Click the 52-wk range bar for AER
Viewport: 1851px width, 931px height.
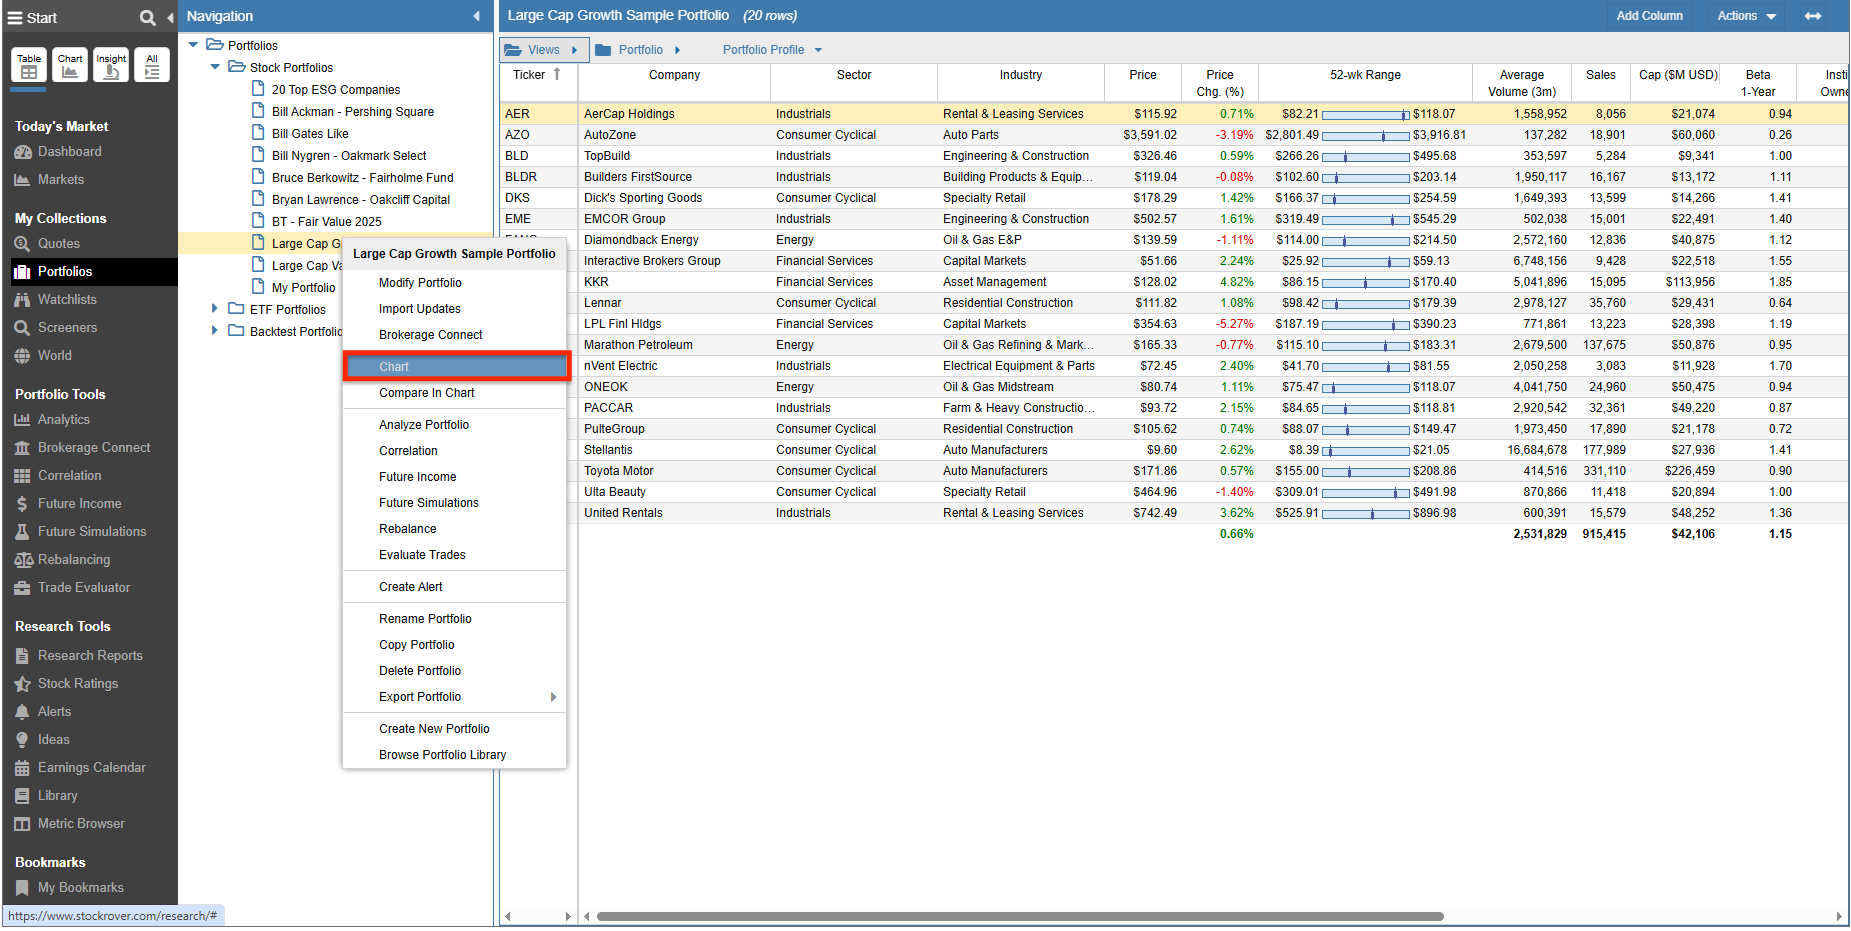pyautogui.click(x=1366, y=115)
